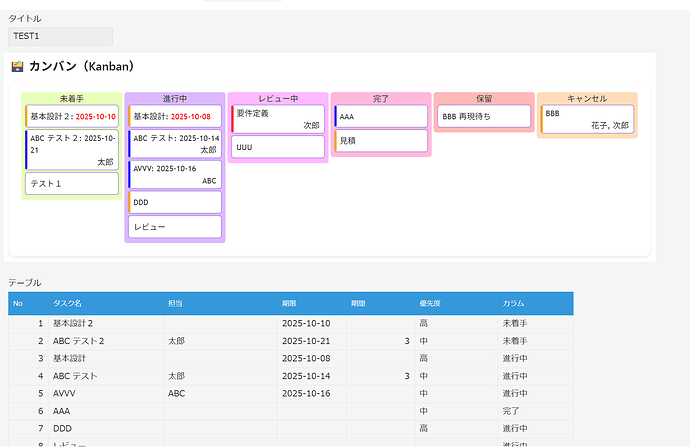690x447 pixels.
Task: Click the Kanban board icon beside the heading
Action: click(x=17, y=67)
